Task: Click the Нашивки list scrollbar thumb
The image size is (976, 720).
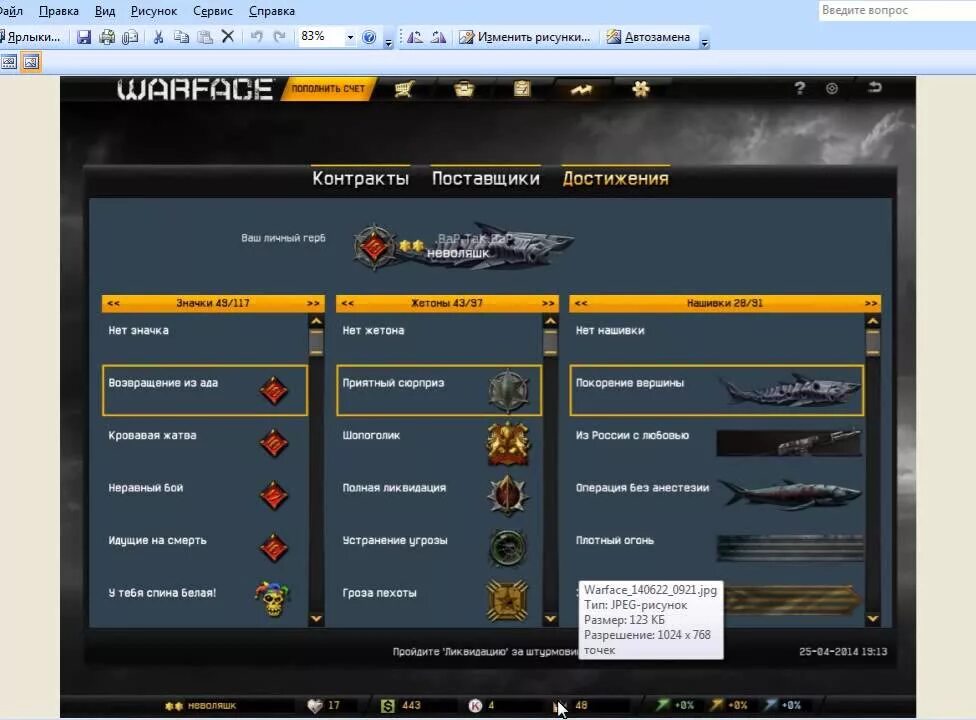Action: [873, 342]
